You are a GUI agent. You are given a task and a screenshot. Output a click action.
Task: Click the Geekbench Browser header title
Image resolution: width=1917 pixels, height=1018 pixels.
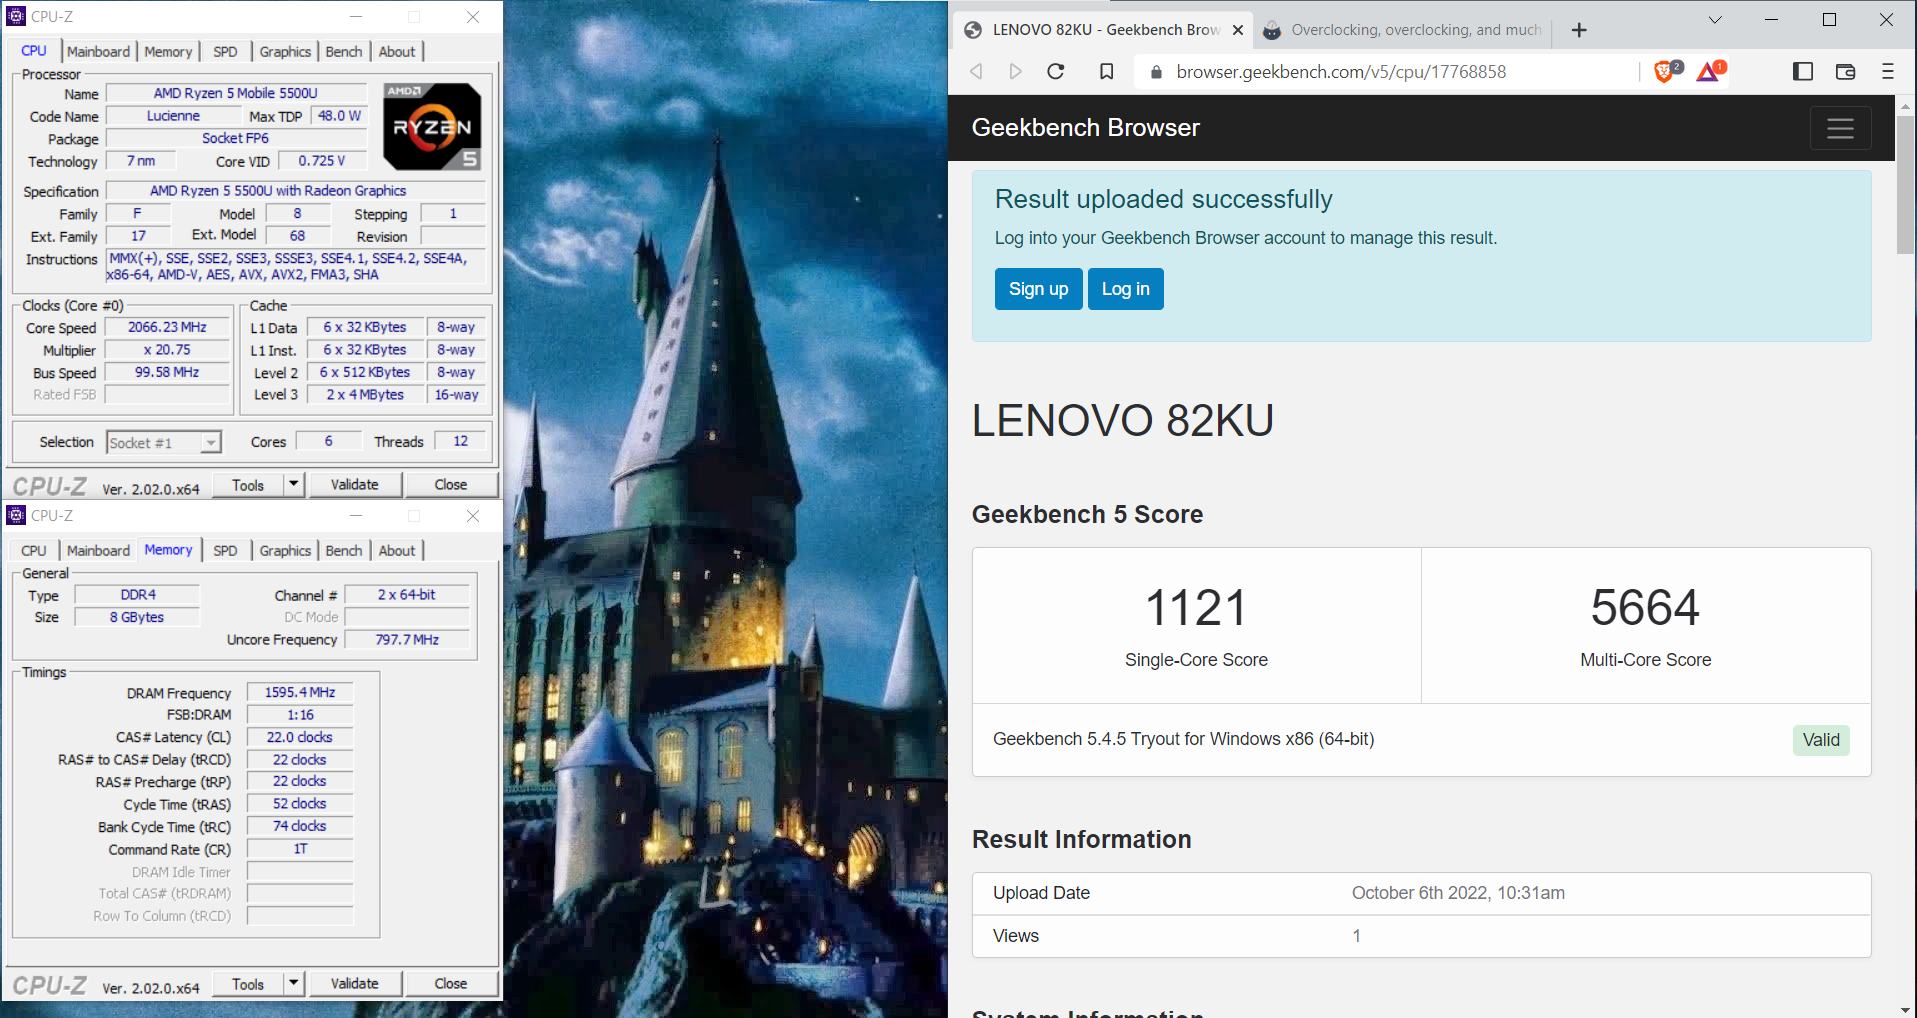[1085, 128]
